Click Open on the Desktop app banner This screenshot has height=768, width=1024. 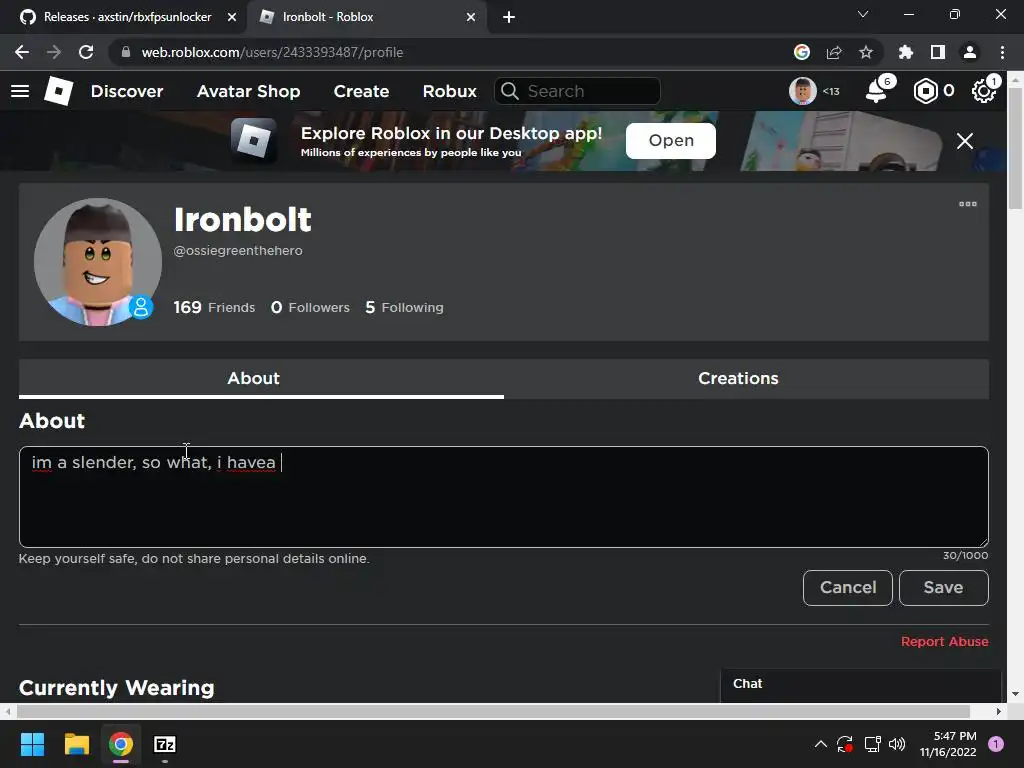pos(671,141)
